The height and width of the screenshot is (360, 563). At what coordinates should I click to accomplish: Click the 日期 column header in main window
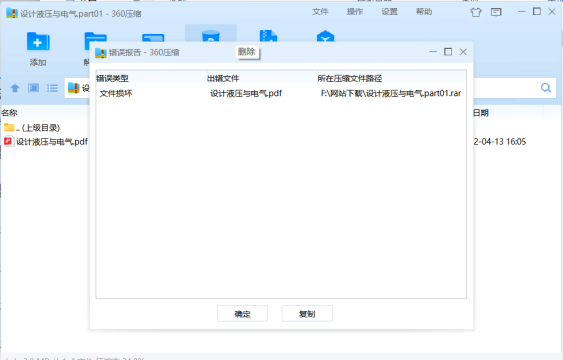click(480, 113)
